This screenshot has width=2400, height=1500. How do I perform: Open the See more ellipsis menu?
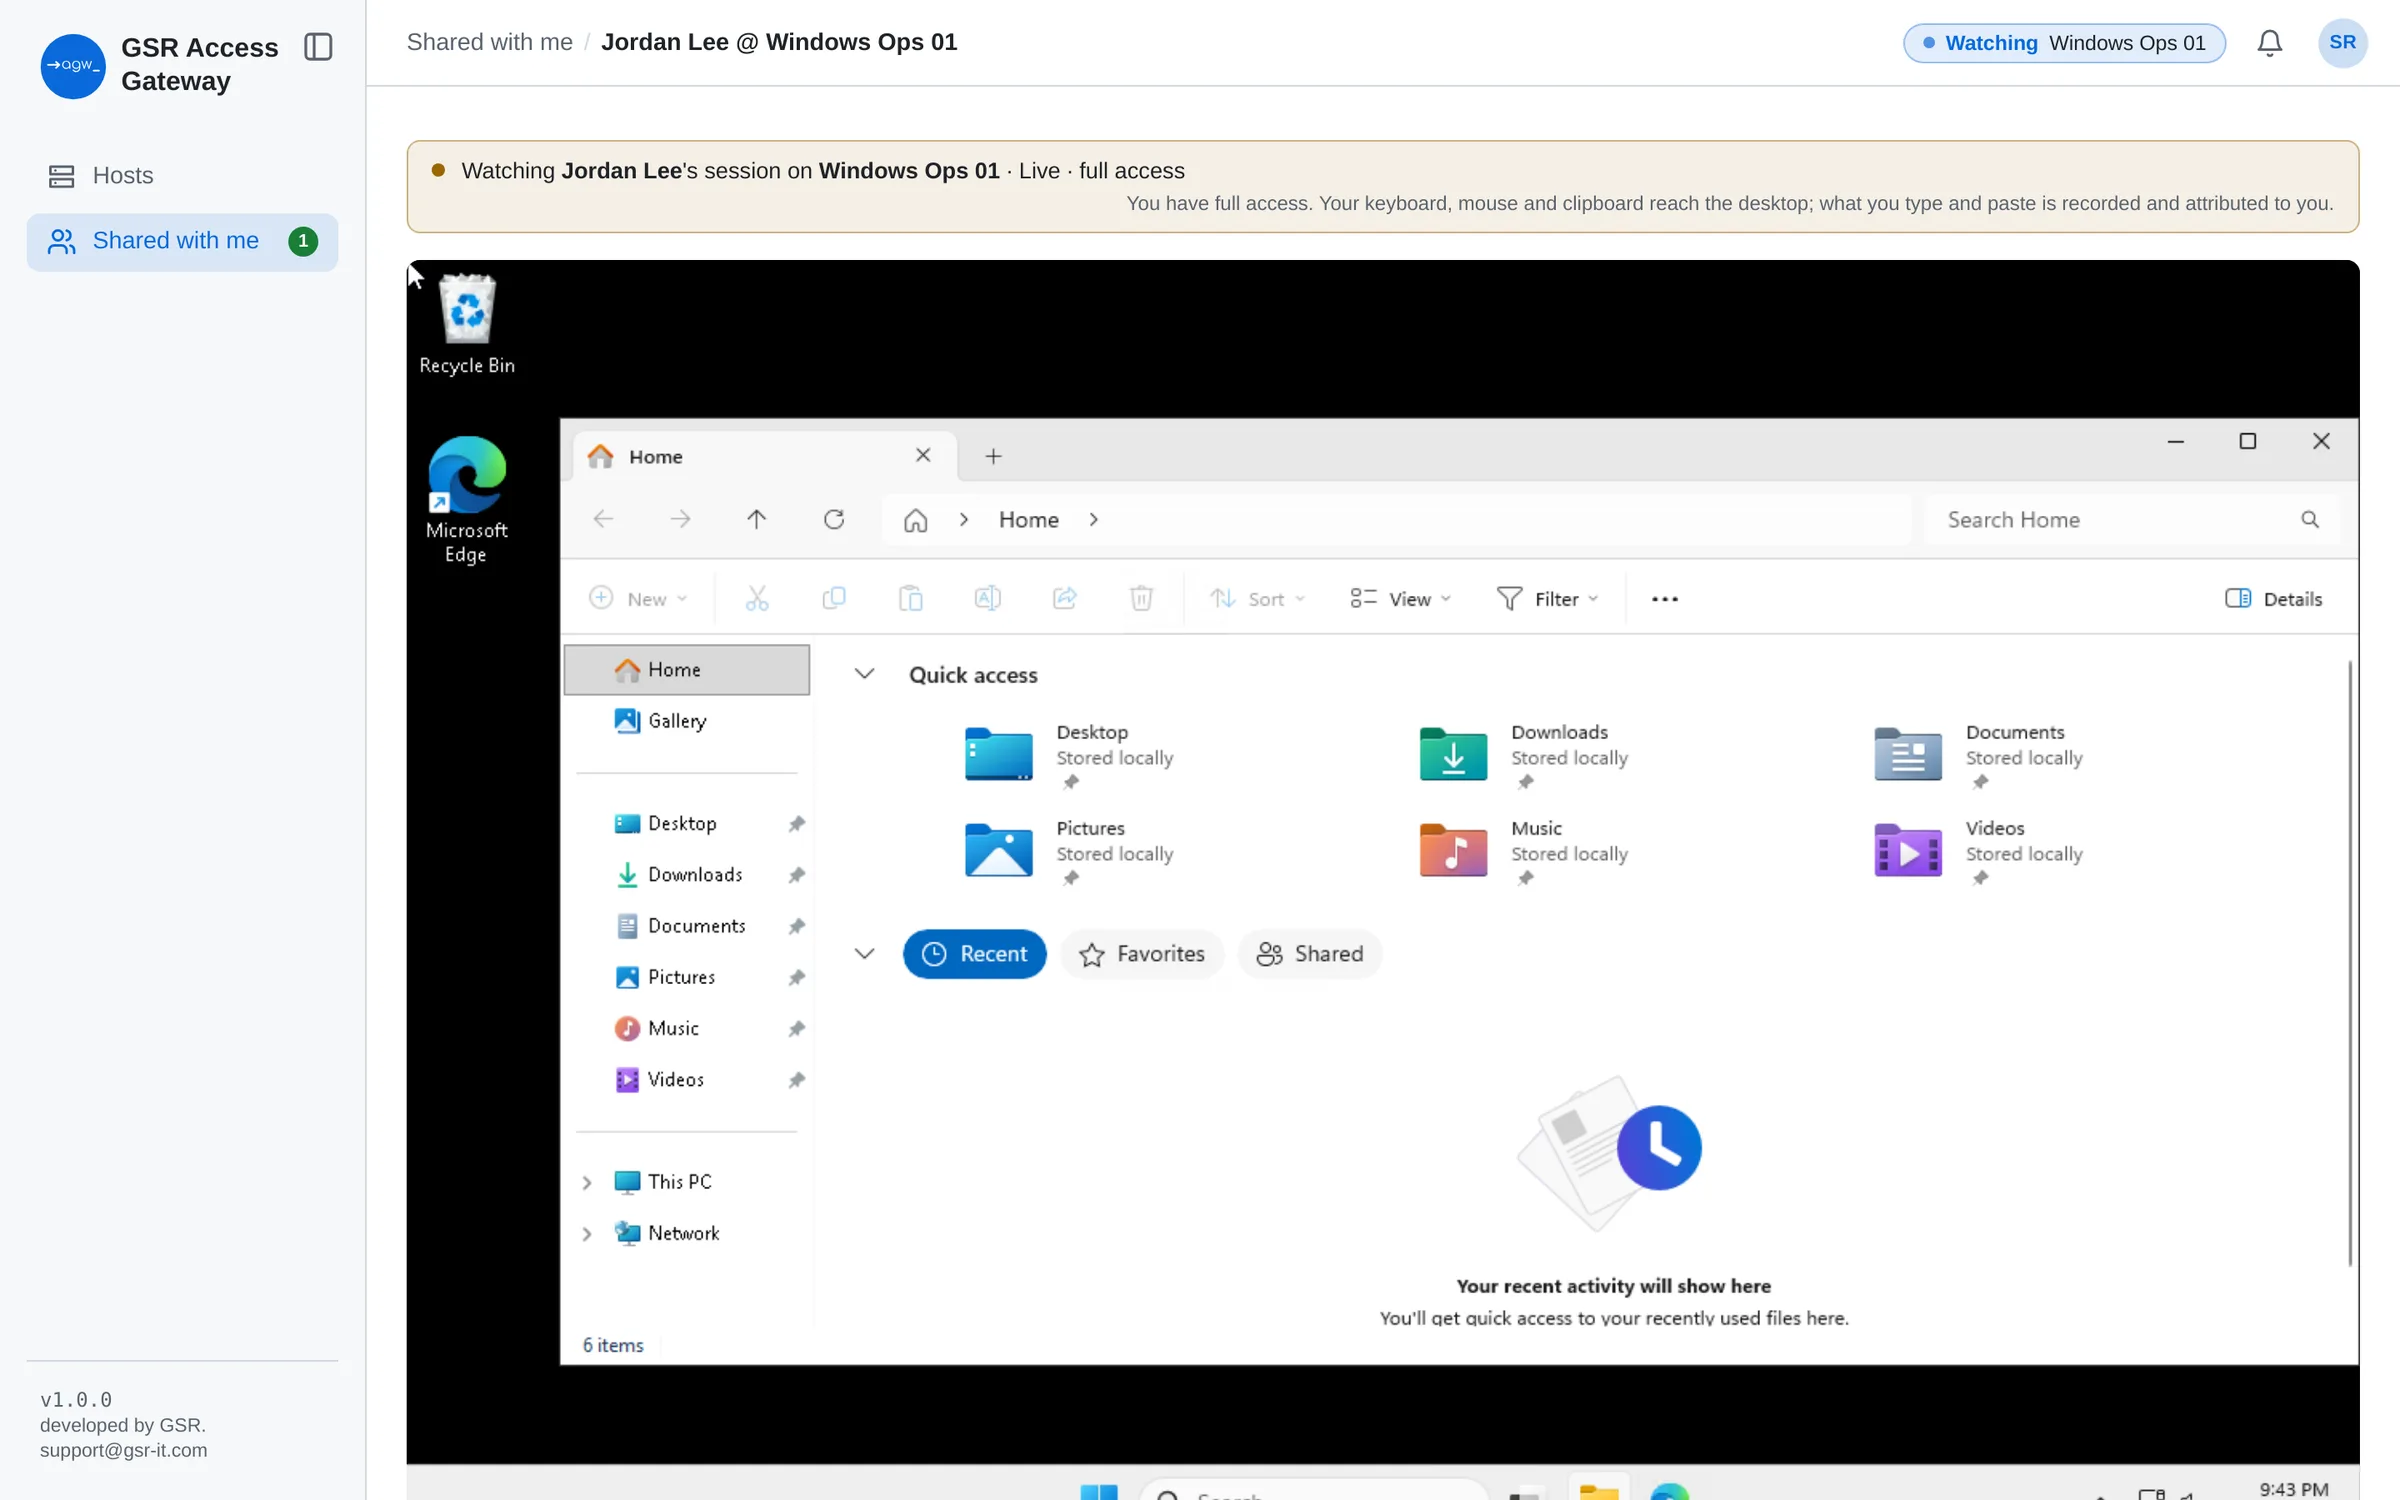[x=1665, y=598]
